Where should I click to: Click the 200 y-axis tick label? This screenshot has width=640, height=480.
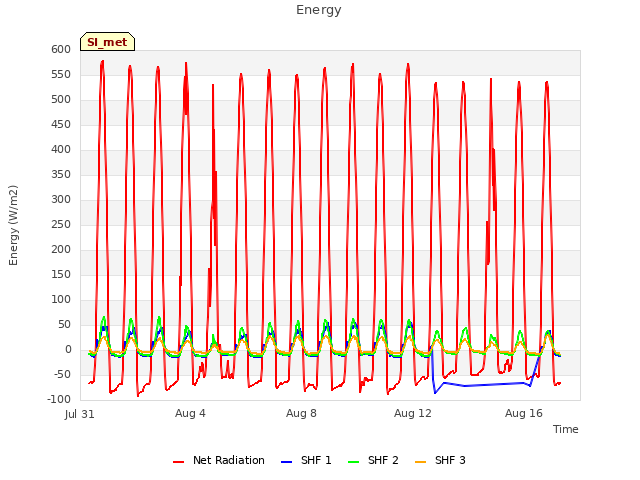(x=61, y=249)
